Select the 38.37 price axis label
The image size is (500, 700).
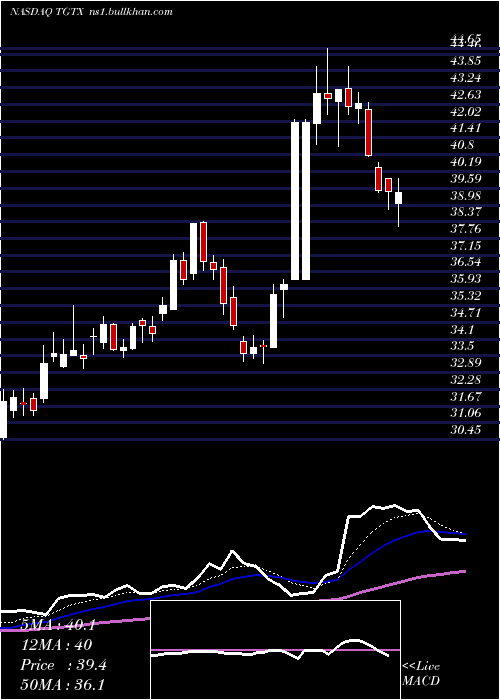pos(464,212)
